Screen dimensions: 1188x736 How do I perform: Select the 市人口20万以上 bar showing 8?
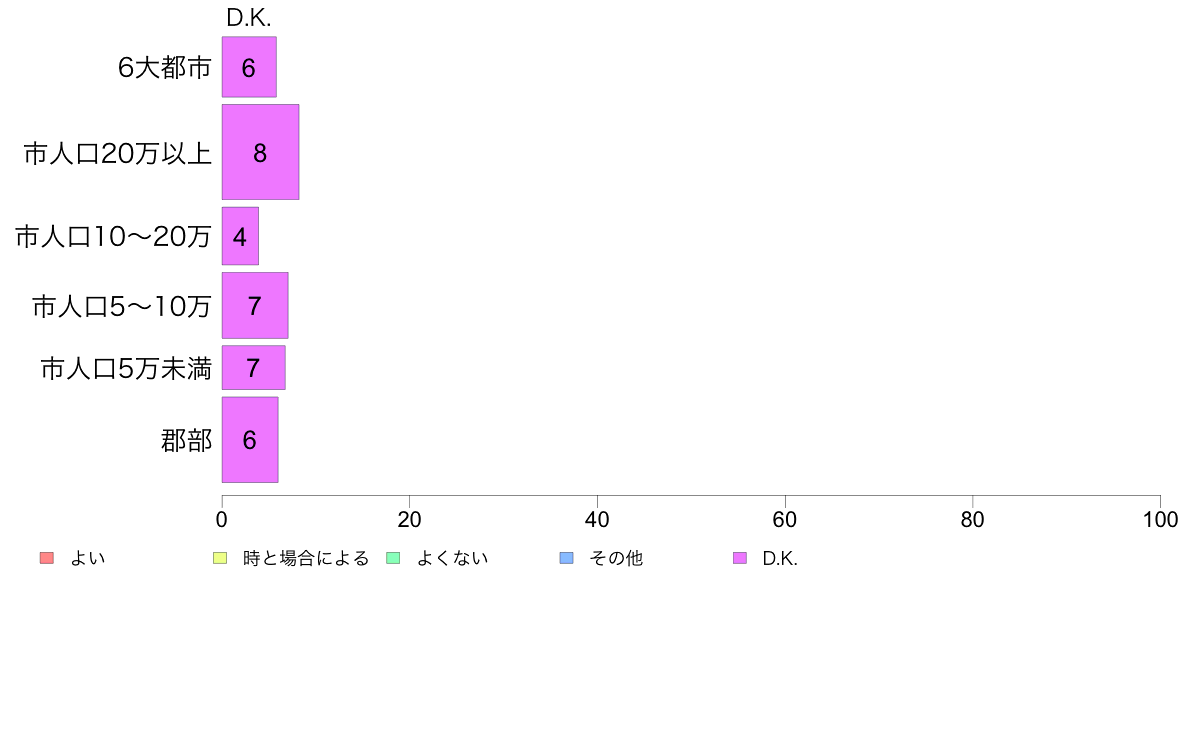[261, 152]
